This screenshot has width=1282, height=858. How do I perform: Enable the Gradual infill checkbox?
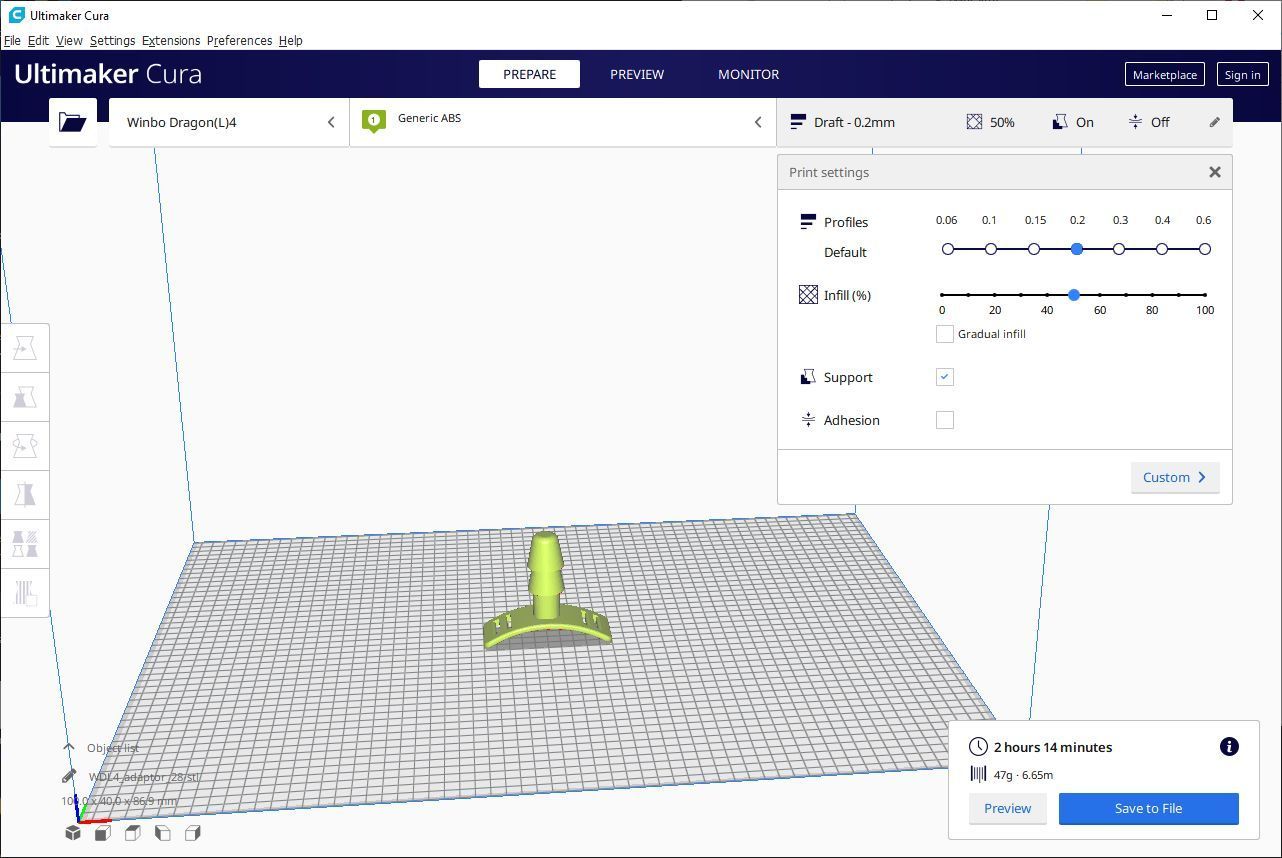pos(944,334)
